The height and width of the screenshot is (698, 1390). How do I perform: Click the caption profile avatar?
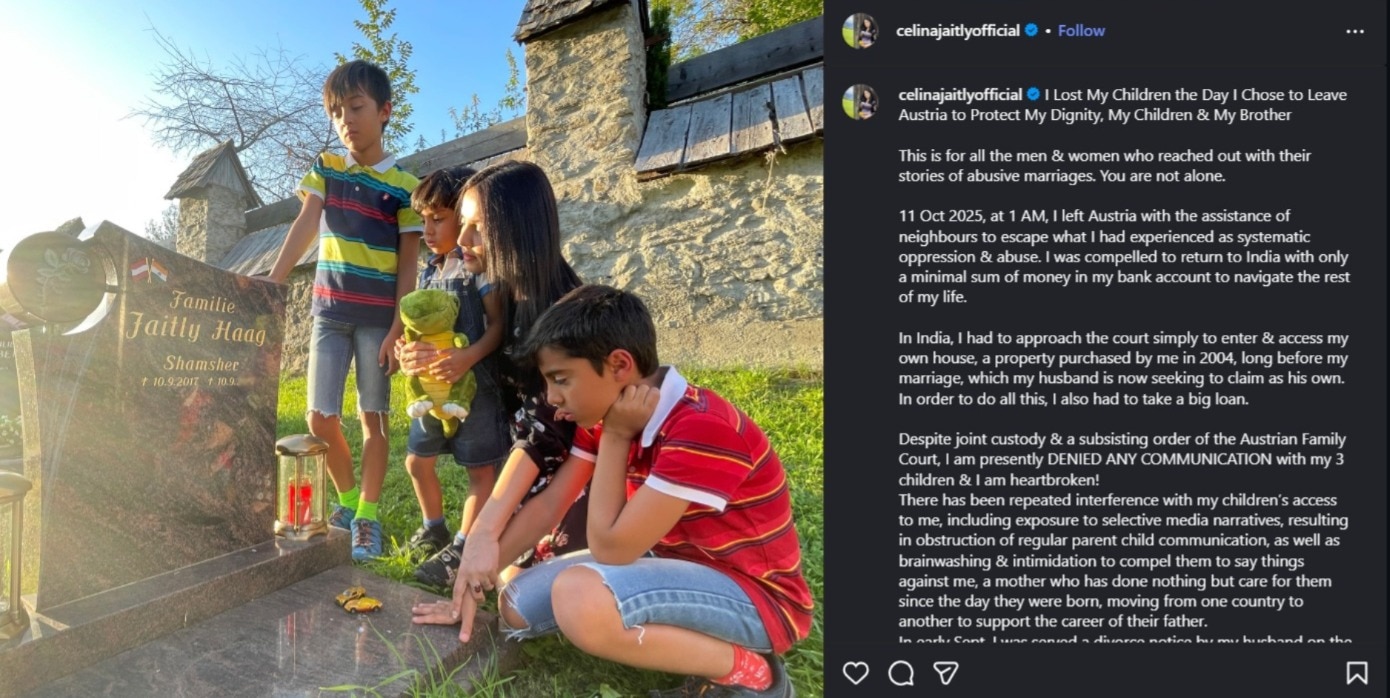pyautogui.click(x=859, y=101)
